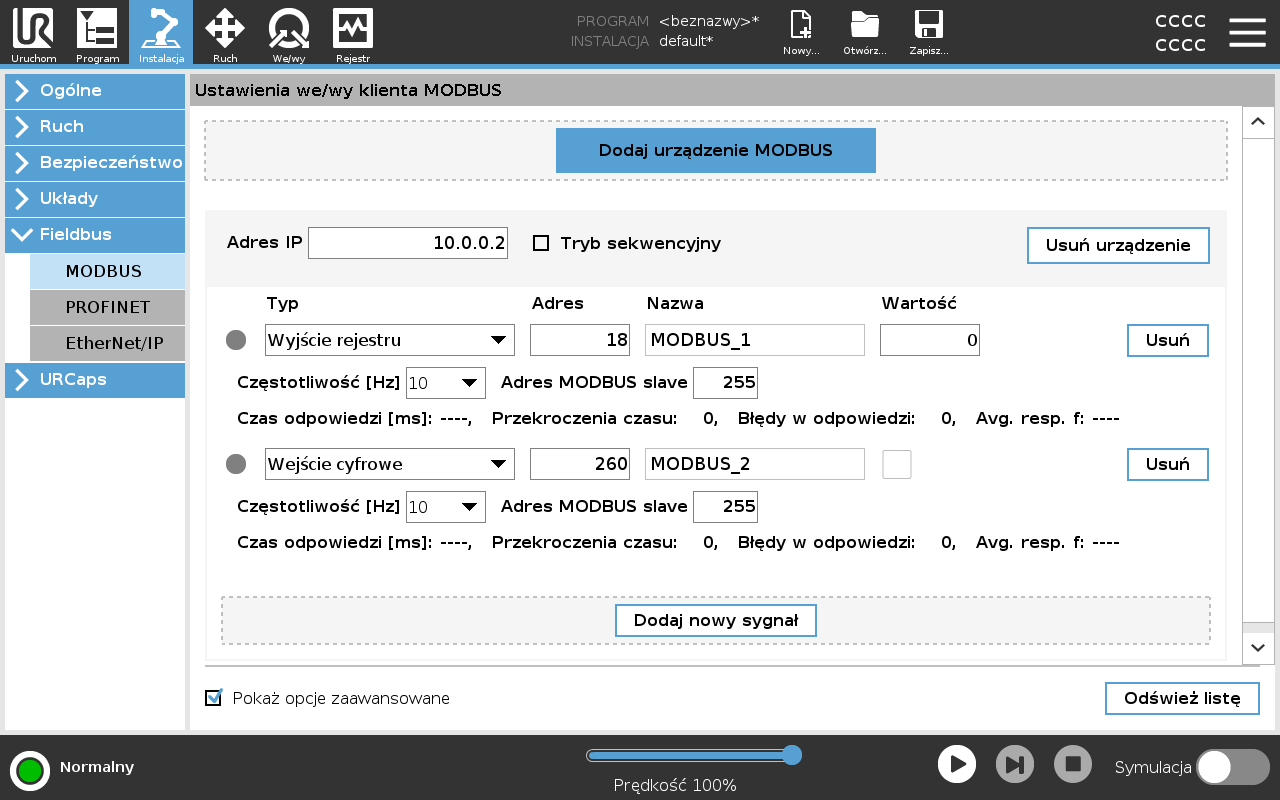Open the Rejestr (Log) tab icon
The height and width of the screenshot is (800, 1280).
353,33
